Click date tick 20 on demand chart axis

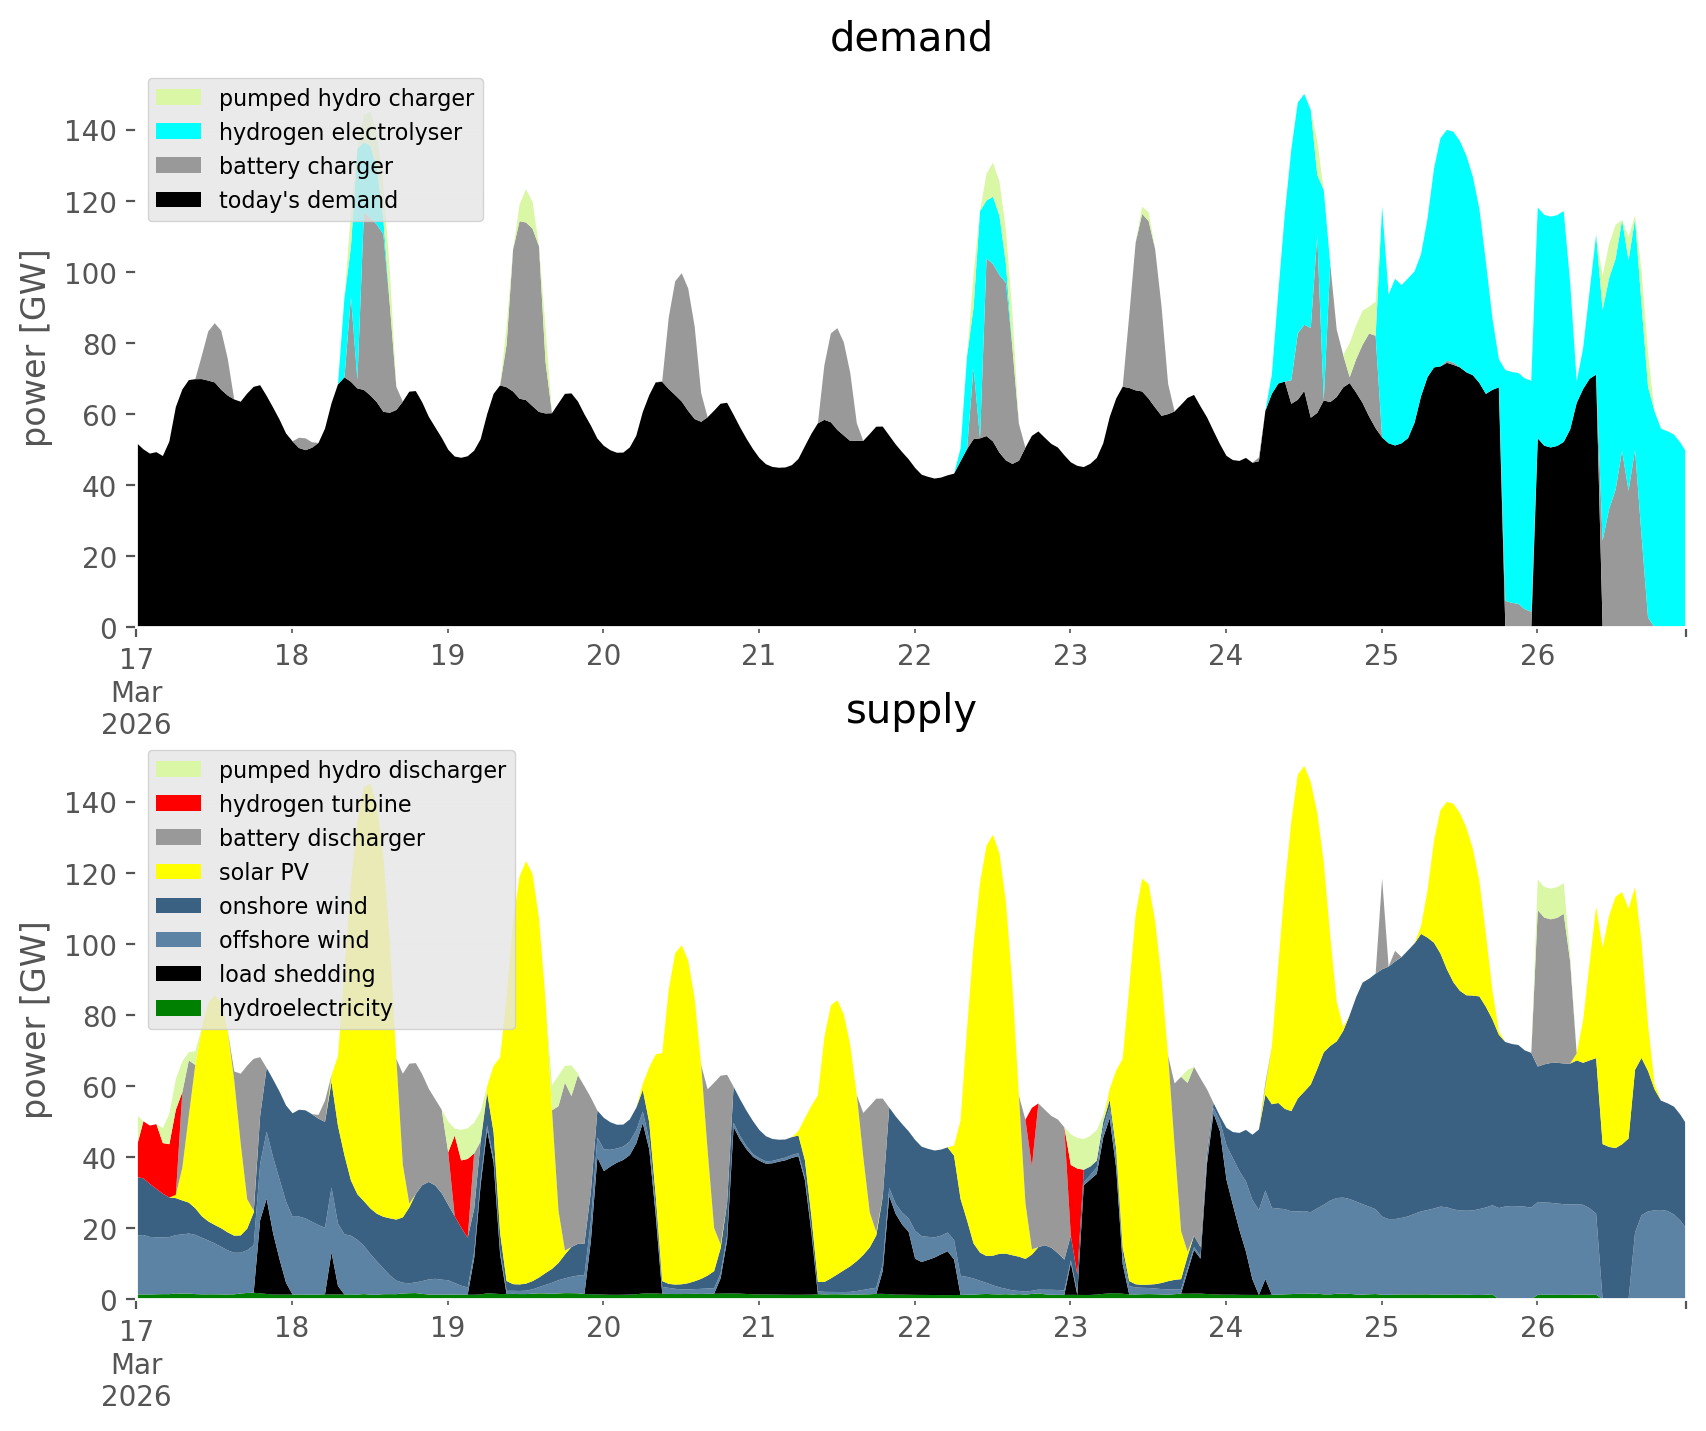coord(603,656)
